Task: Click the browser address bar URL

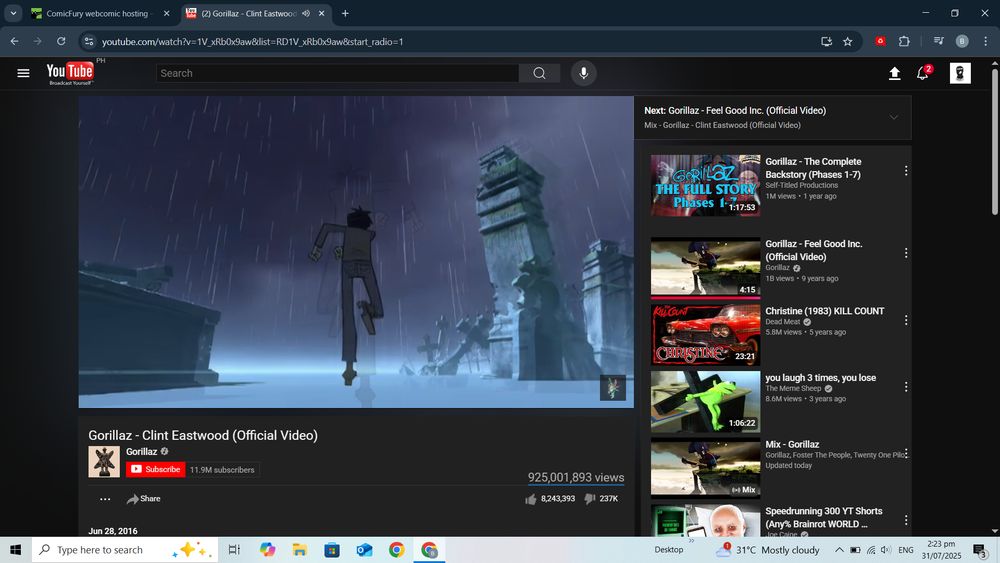Action: 253,41
